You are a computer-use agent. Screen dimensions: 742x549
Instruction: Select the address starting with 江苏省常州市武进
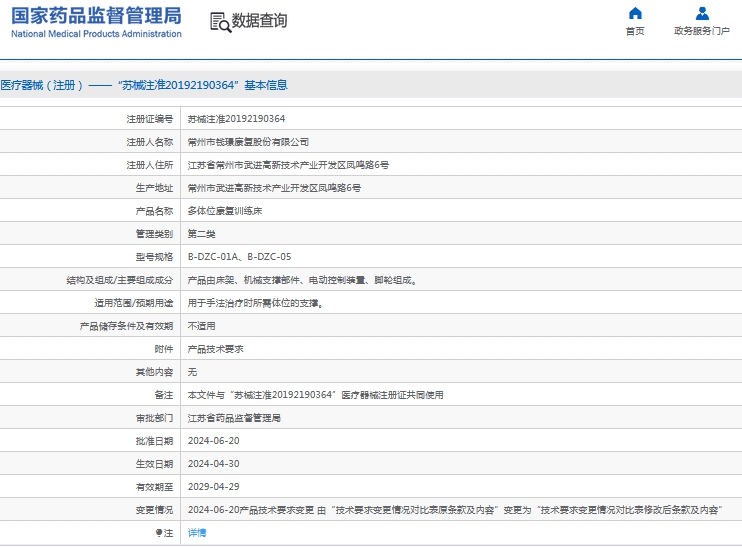click(288, 165)
